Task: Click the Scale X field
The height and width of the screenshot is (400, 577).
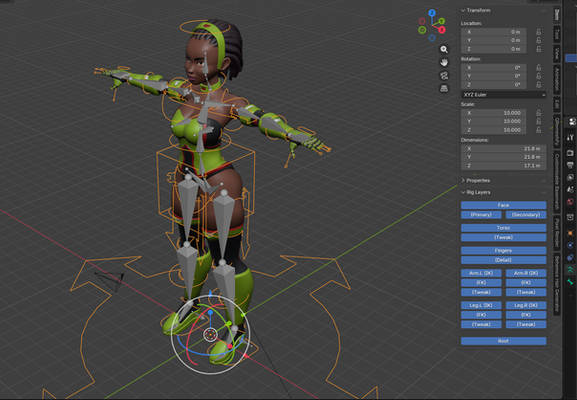Action: pyautogui.click(x=493, y=113)
